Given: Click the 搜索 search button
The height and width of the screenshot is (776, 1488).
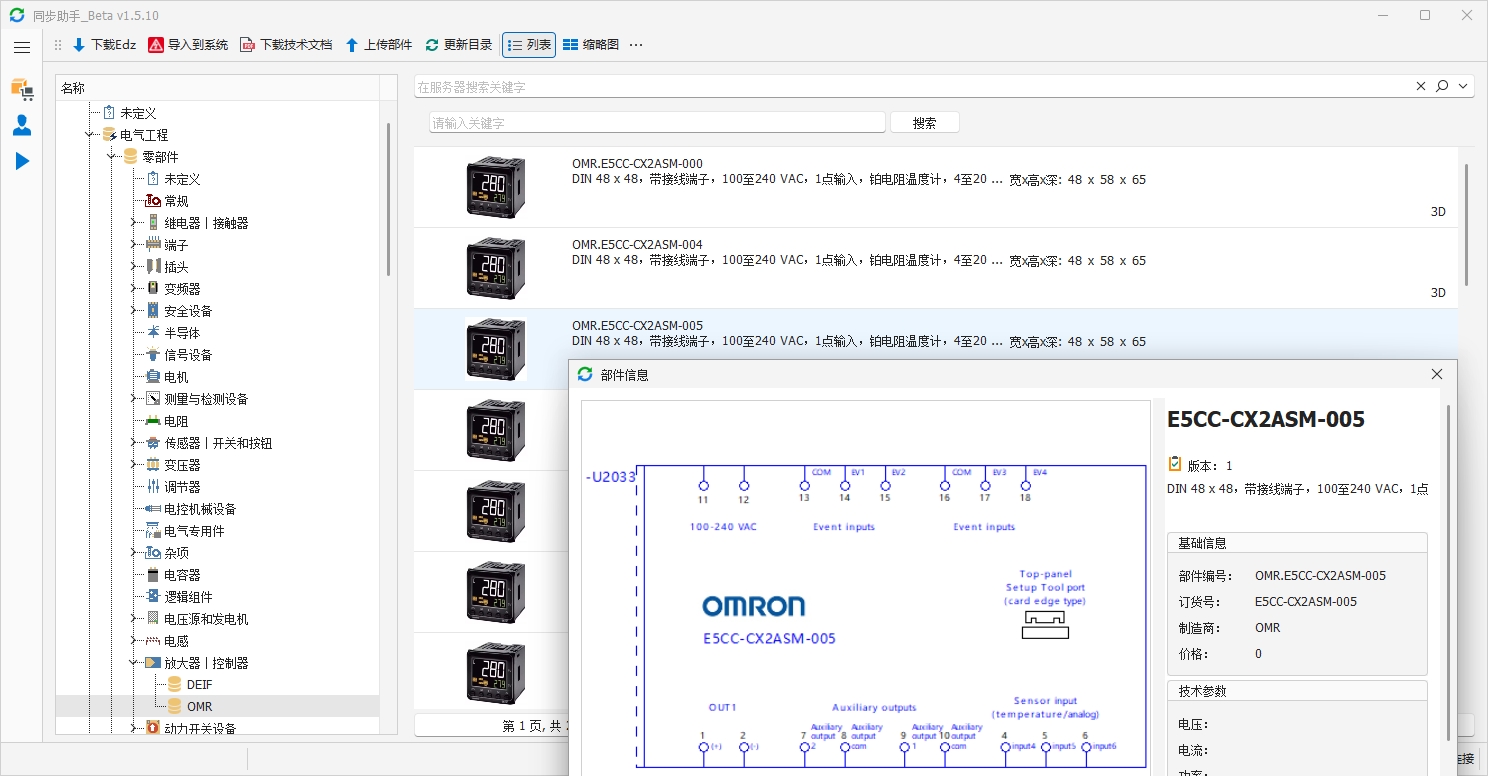Looking at the screenshot, I should 924,123.
